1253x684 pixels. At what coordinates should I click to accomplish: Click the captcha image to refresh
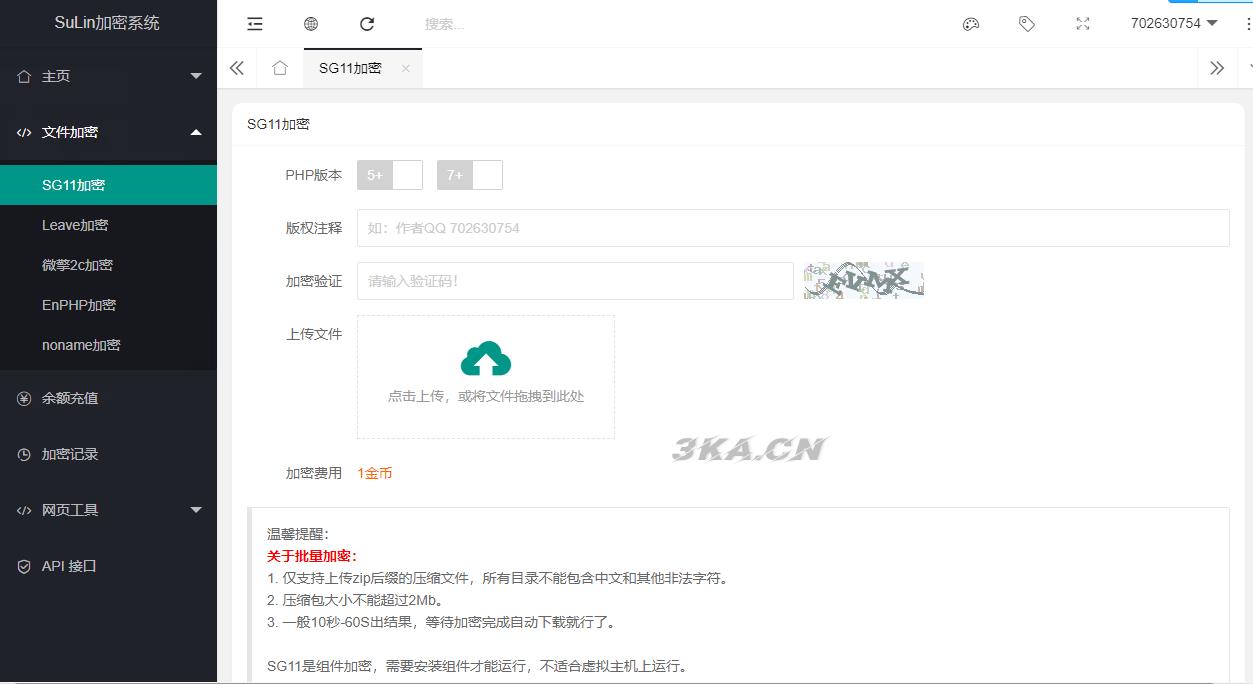[863, 281]
